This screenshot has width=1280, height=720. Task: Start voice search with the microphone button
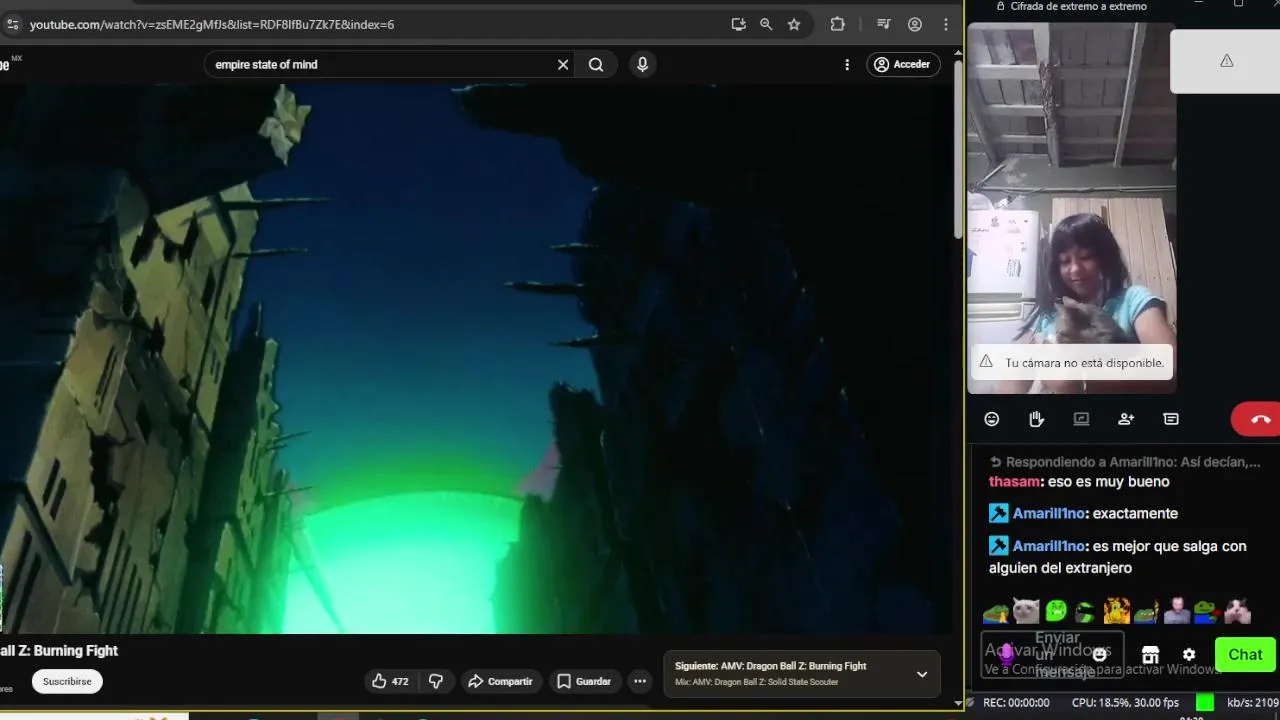642,64
